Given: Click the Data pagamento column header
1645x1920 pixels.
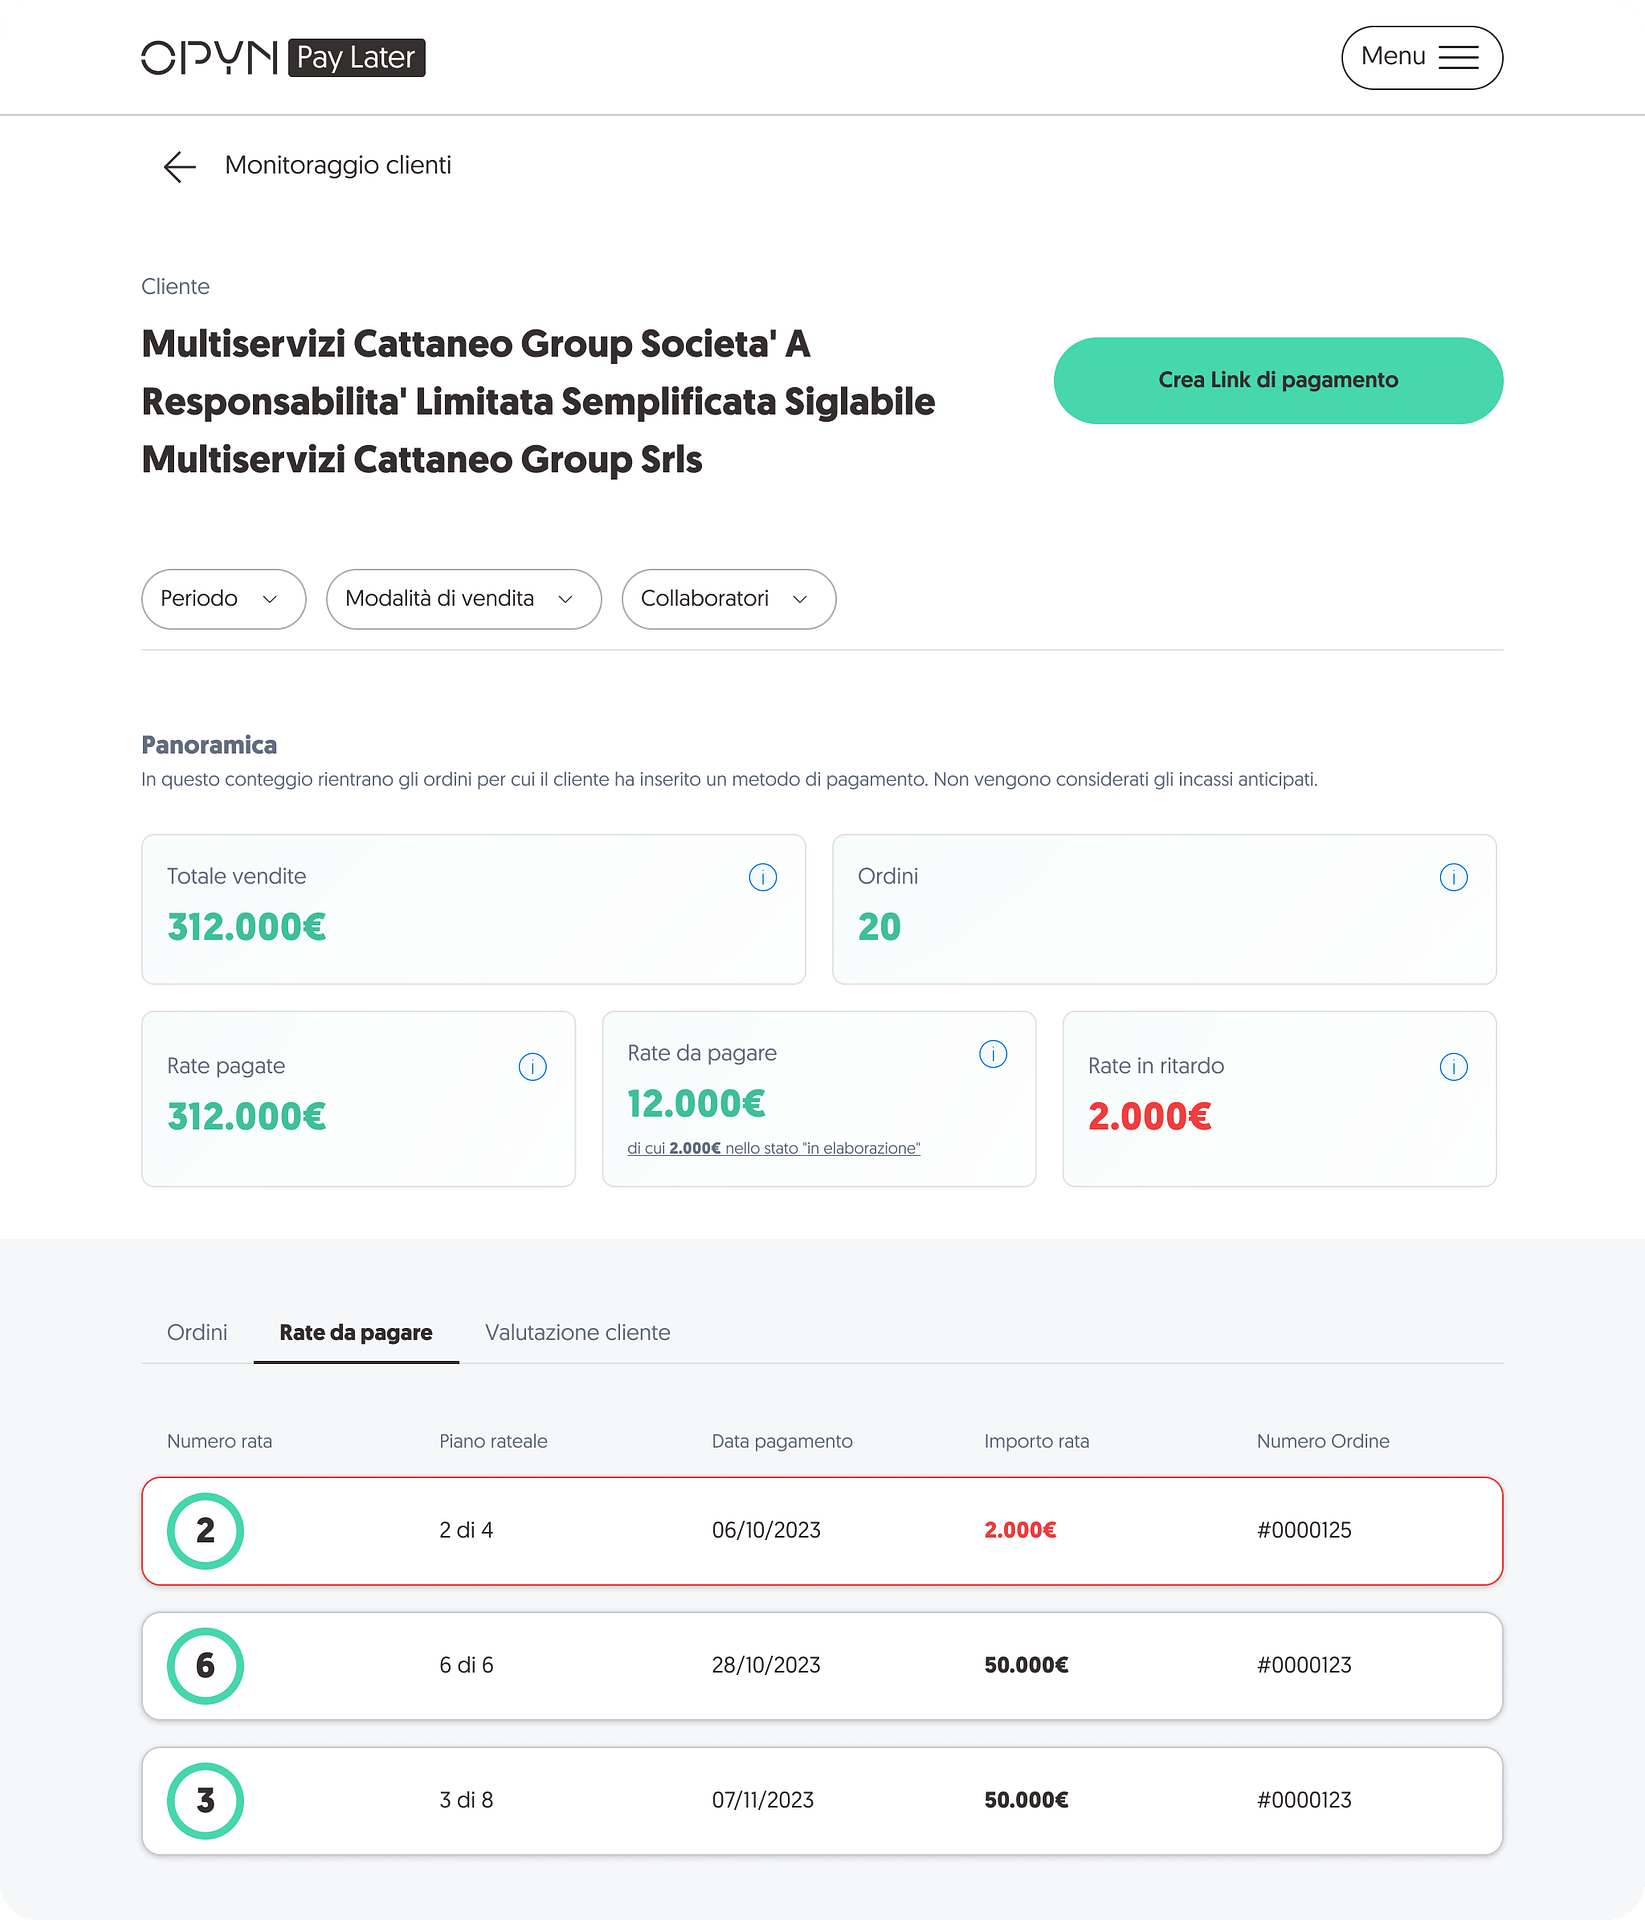Looking at the screenshot, I should click(782, 1441).
